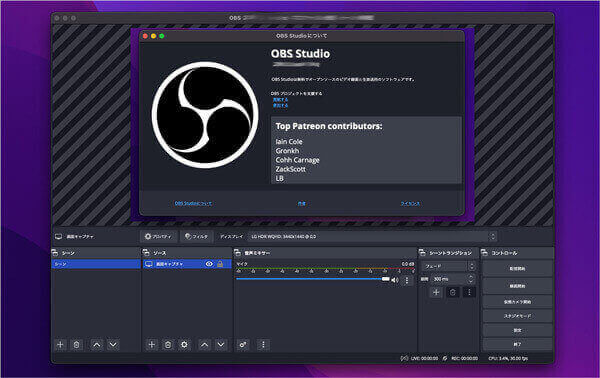Select the シーン row in scenes list
Screen dimensions: 600x378
coord(96,264)
